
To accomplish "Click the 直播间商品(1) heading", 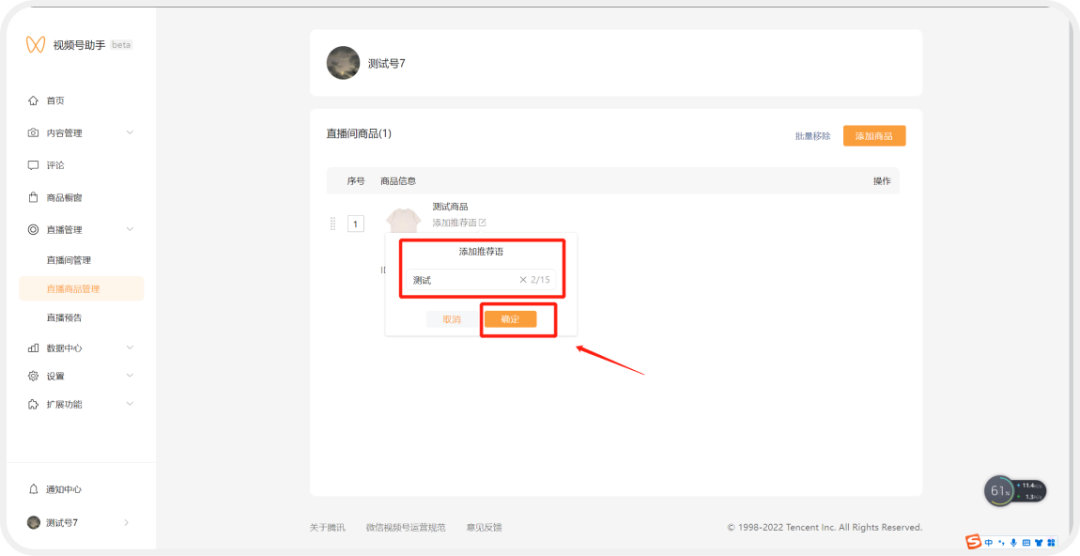I will (359, 134).
